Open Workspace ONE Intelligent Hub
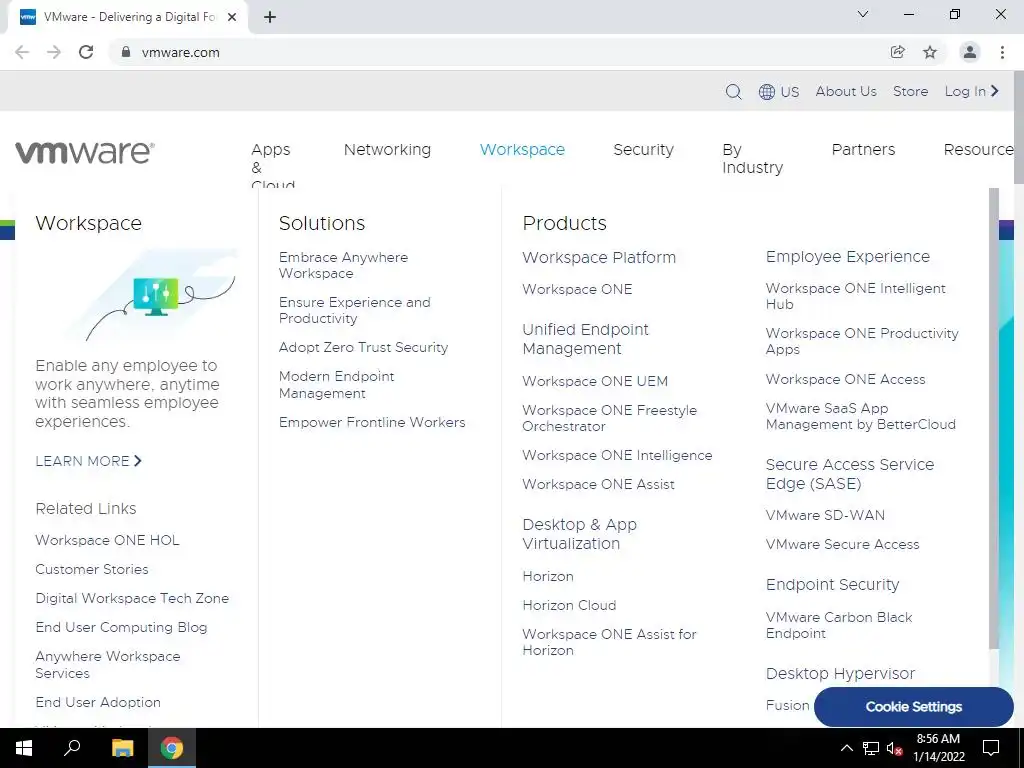Screen dimensions: 1024x768 click(x=856, y=296)
